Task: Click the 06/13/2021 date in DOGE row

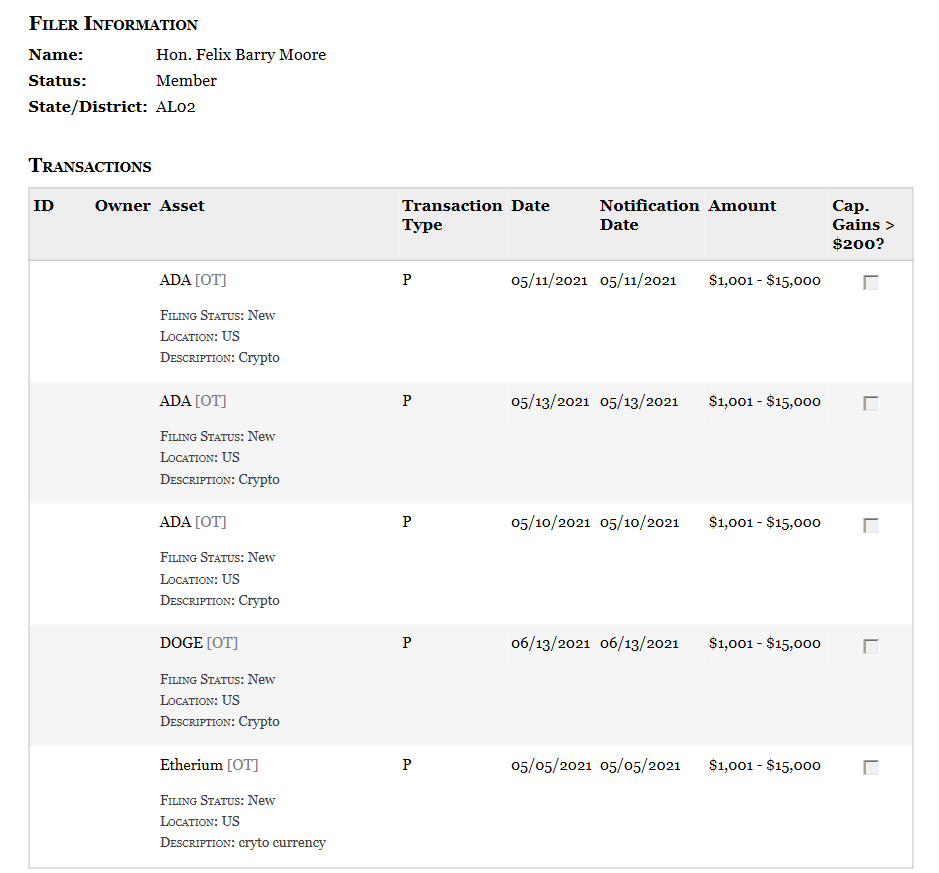Action: [x=550, y=644]
